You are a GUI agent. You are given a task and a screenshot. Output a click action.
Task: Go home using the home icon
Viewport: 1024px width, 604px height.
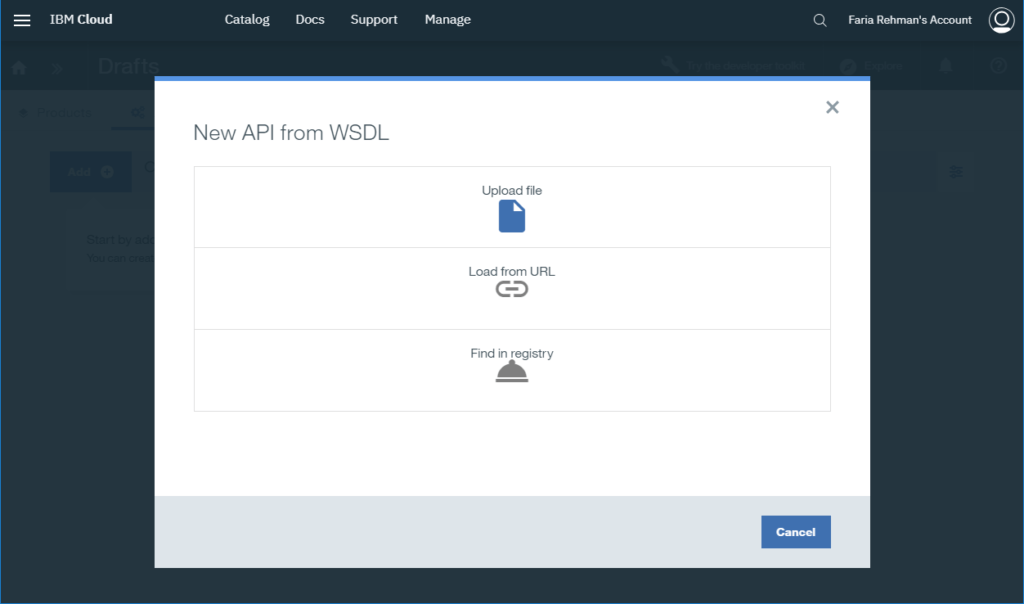[18, 66]
